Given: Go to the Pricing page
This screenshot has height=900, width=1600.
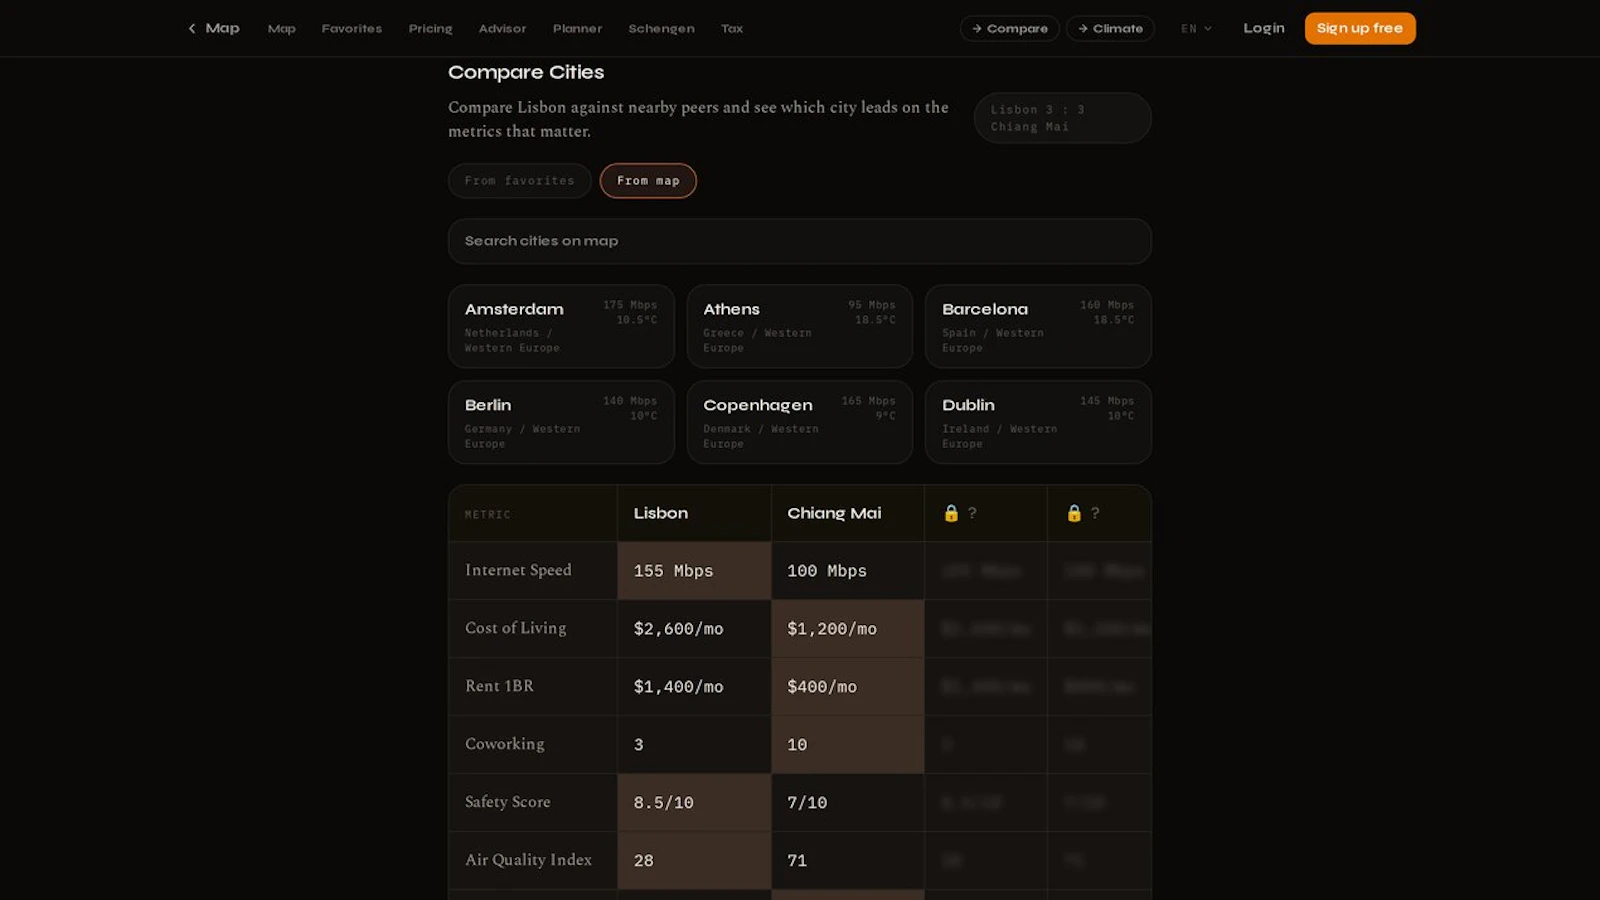Looking at the screenshot, I should (431, 29).
